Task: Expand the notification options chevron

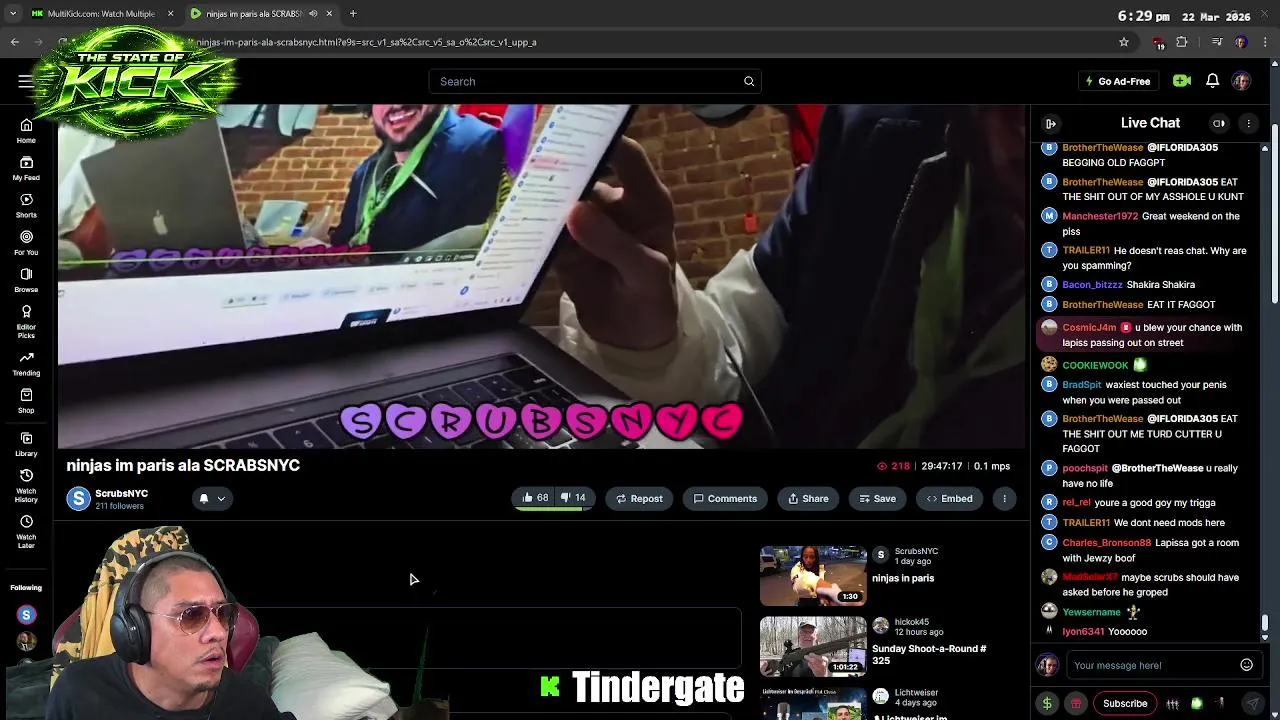Action: pos(221,498)
